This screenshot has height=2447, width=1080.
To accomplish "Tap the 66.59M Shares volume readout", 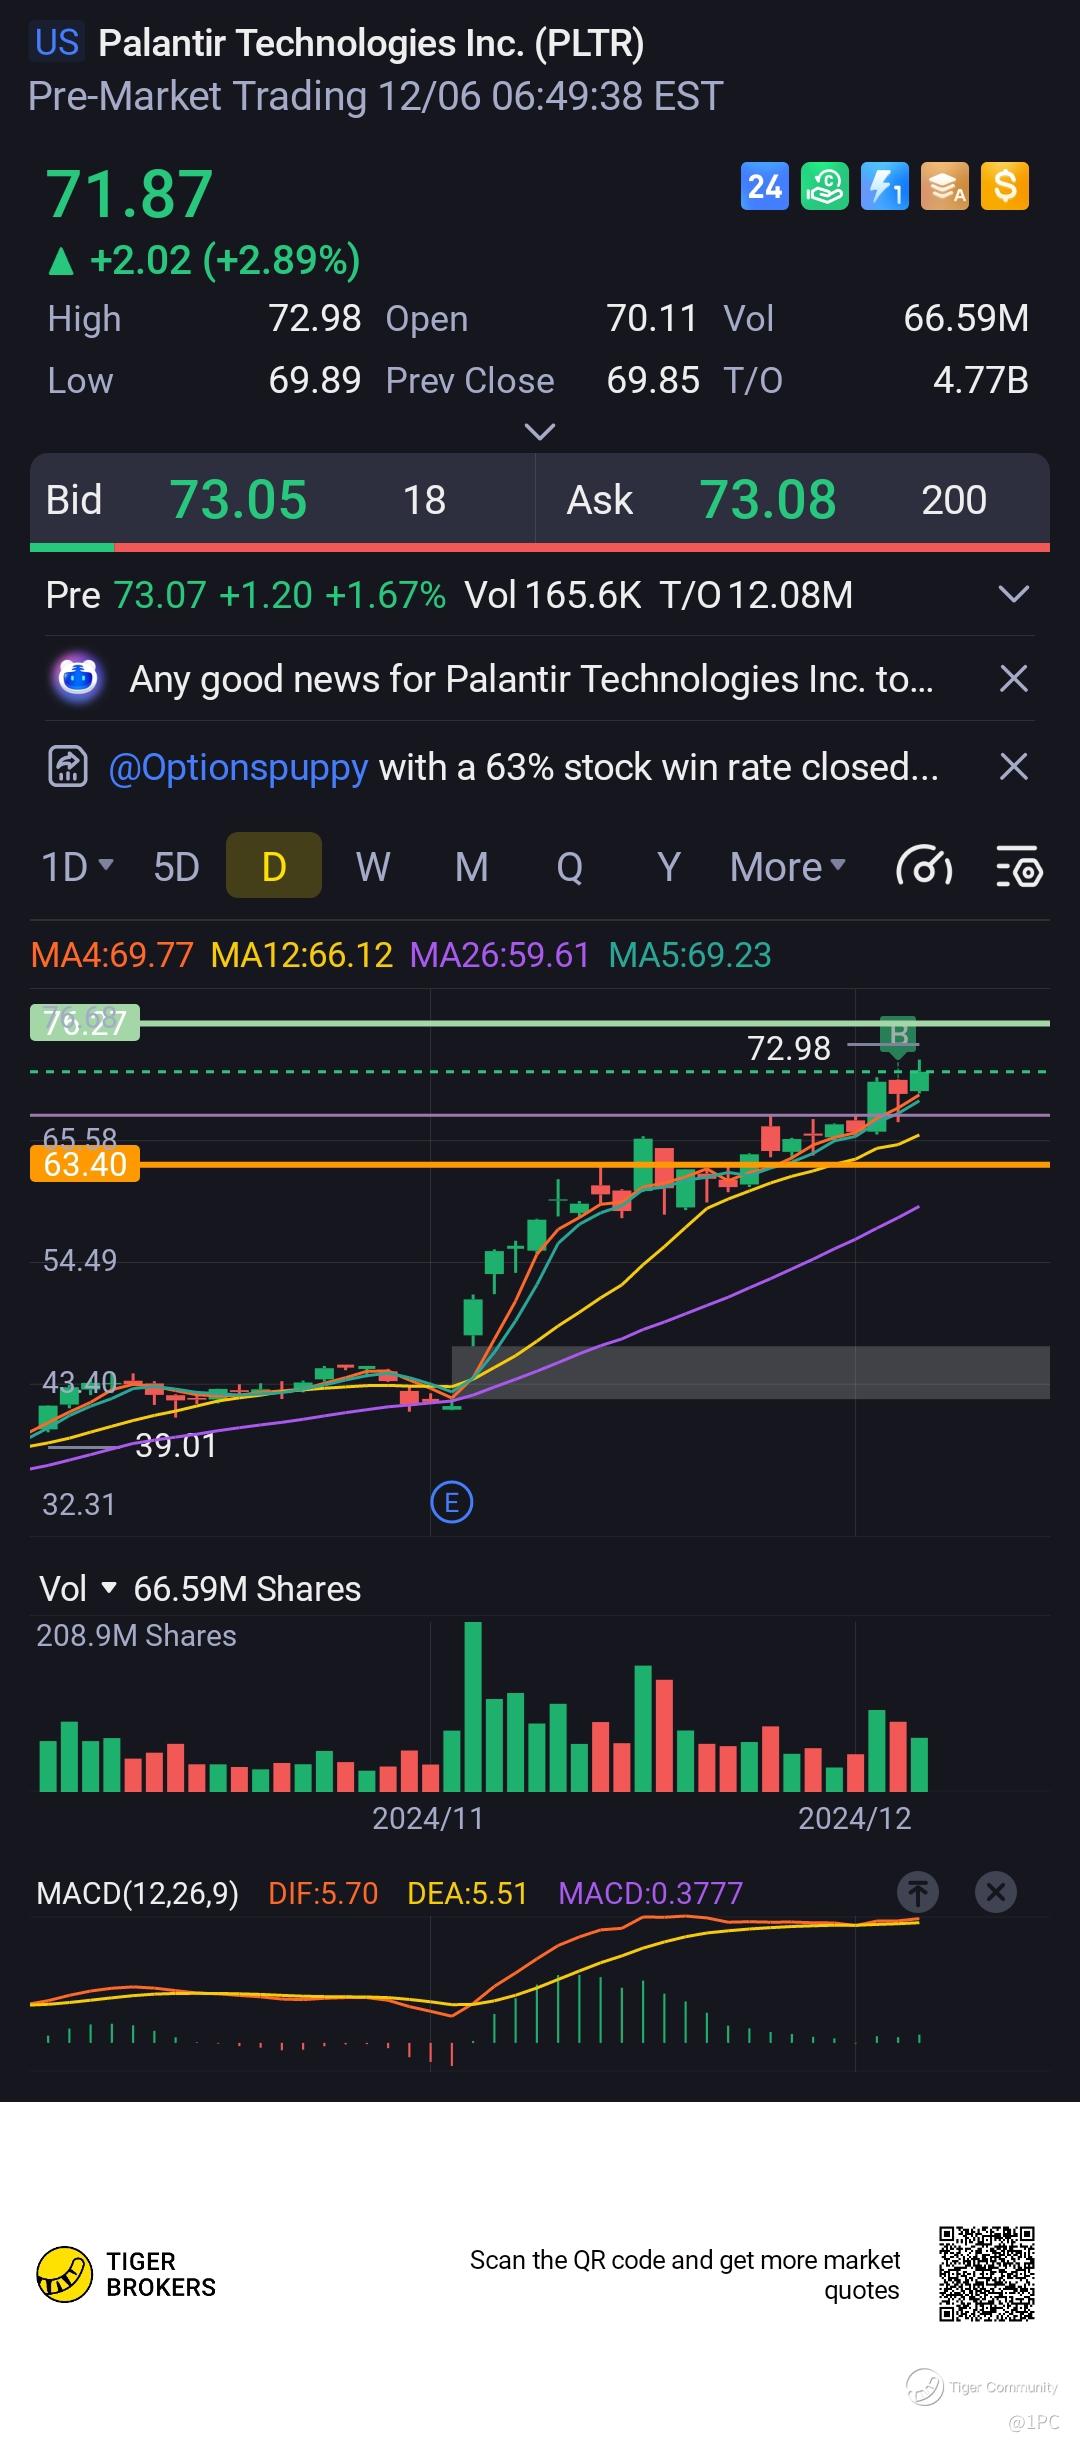I will pyautogui.click(x=247, y=1589).
